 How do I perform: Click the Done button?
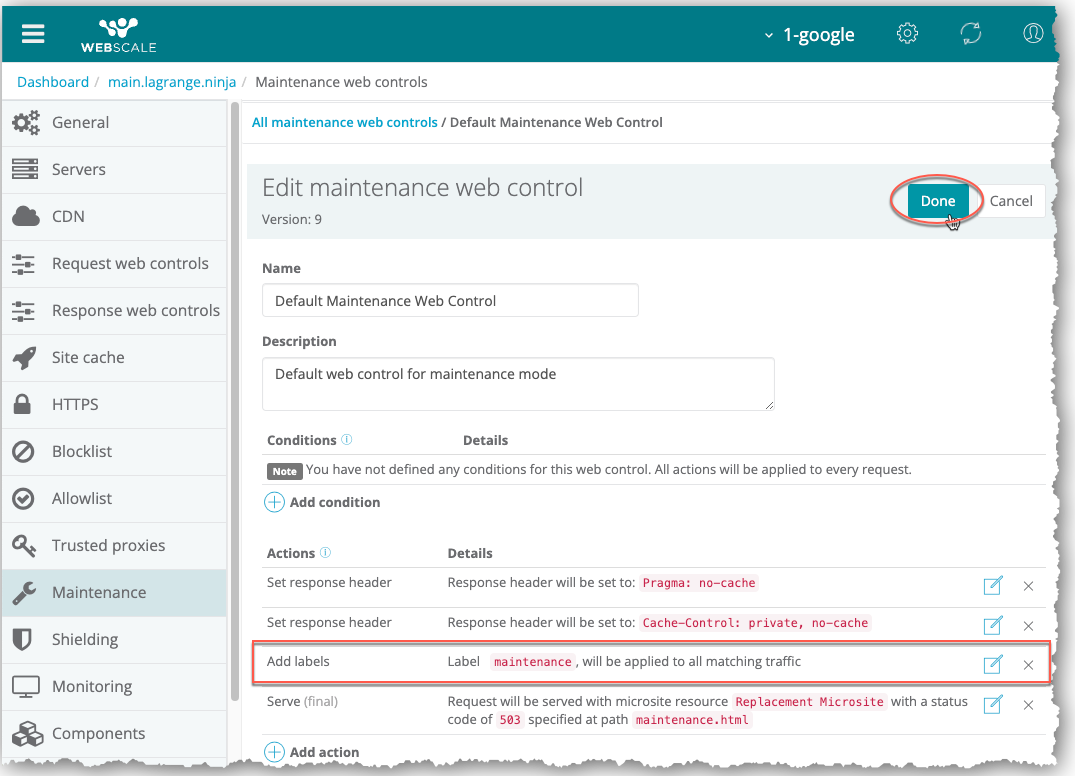tap(937, 201)
